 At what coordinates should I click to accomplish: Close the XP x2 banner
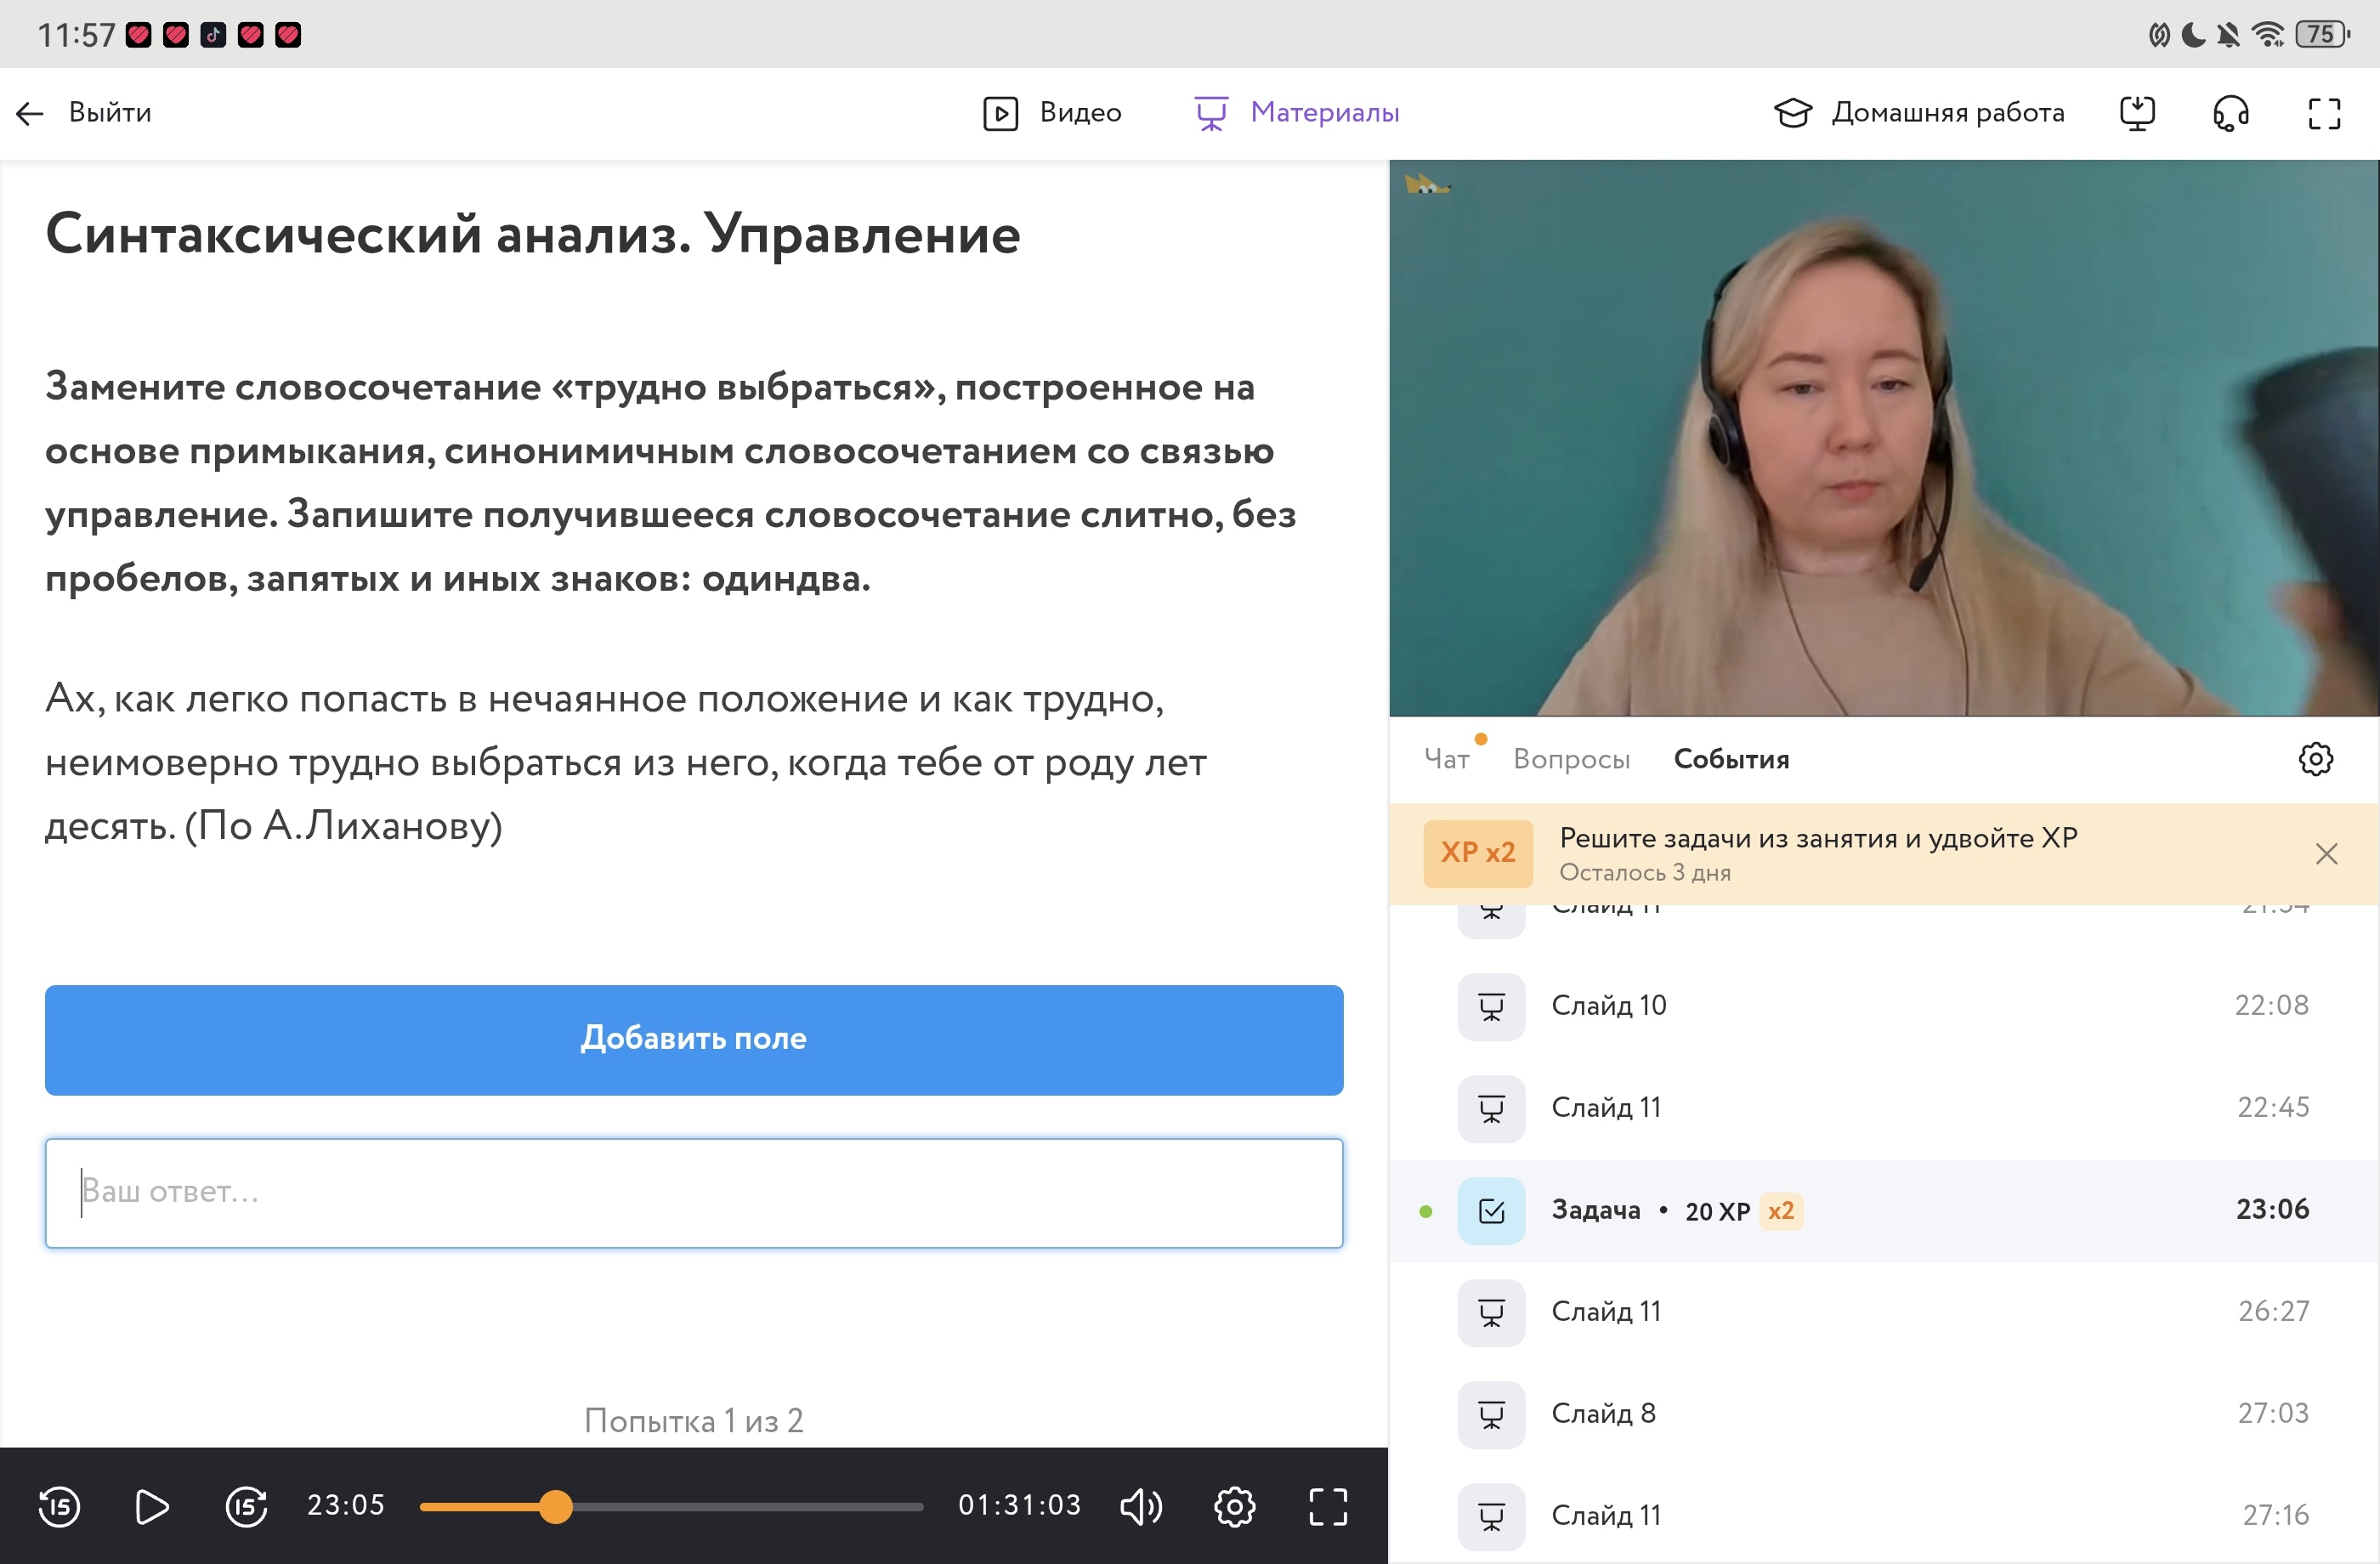tap(2326, 853)
